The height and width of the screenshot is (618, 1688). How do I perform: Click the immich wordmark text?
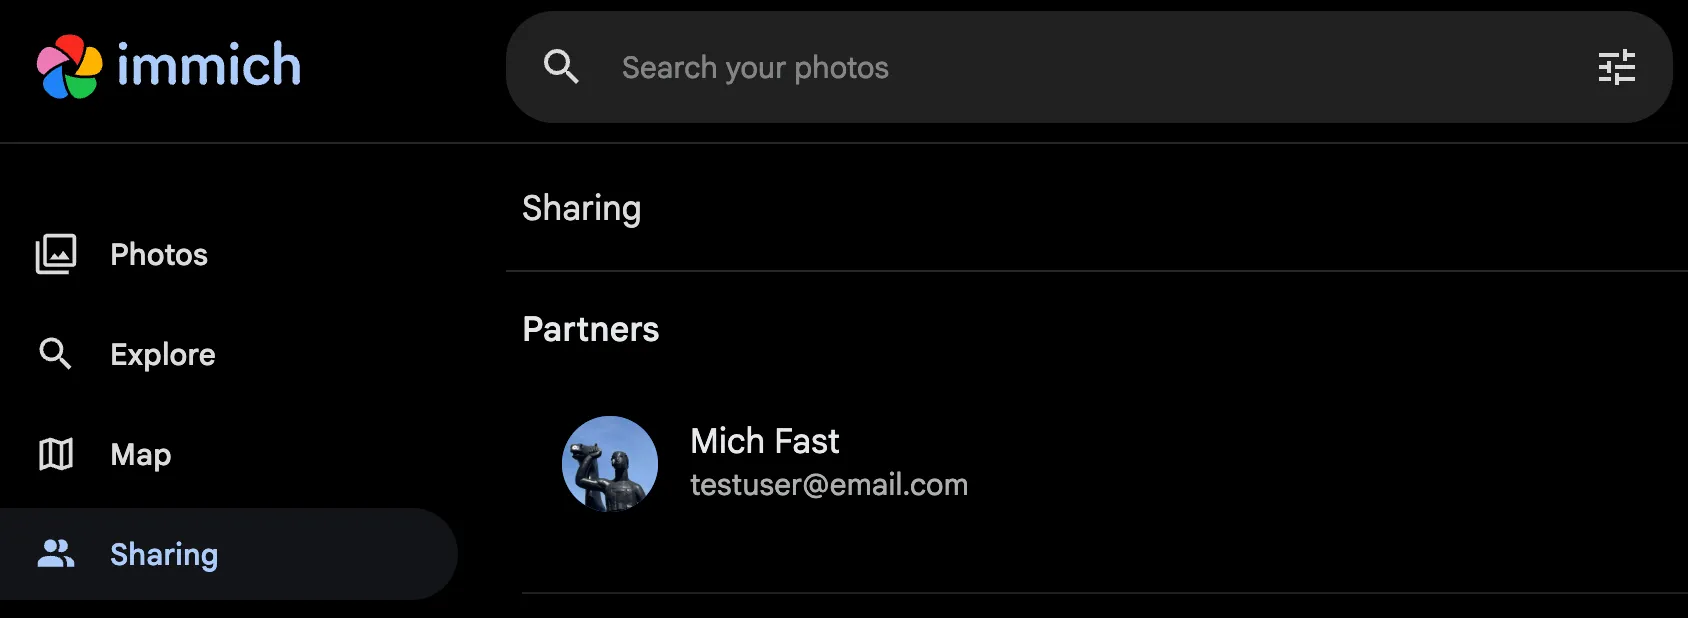pyautogui.click(x=208, y=66)
